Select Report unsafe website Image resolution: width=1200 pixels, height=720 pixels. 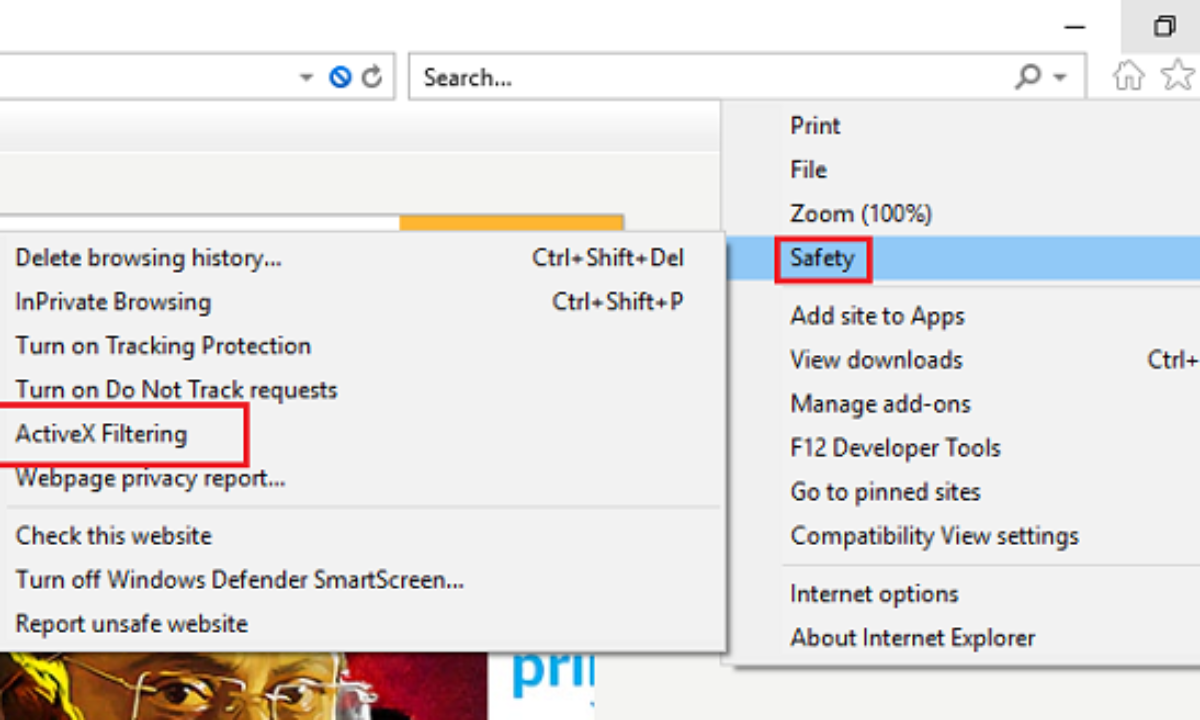131,624
